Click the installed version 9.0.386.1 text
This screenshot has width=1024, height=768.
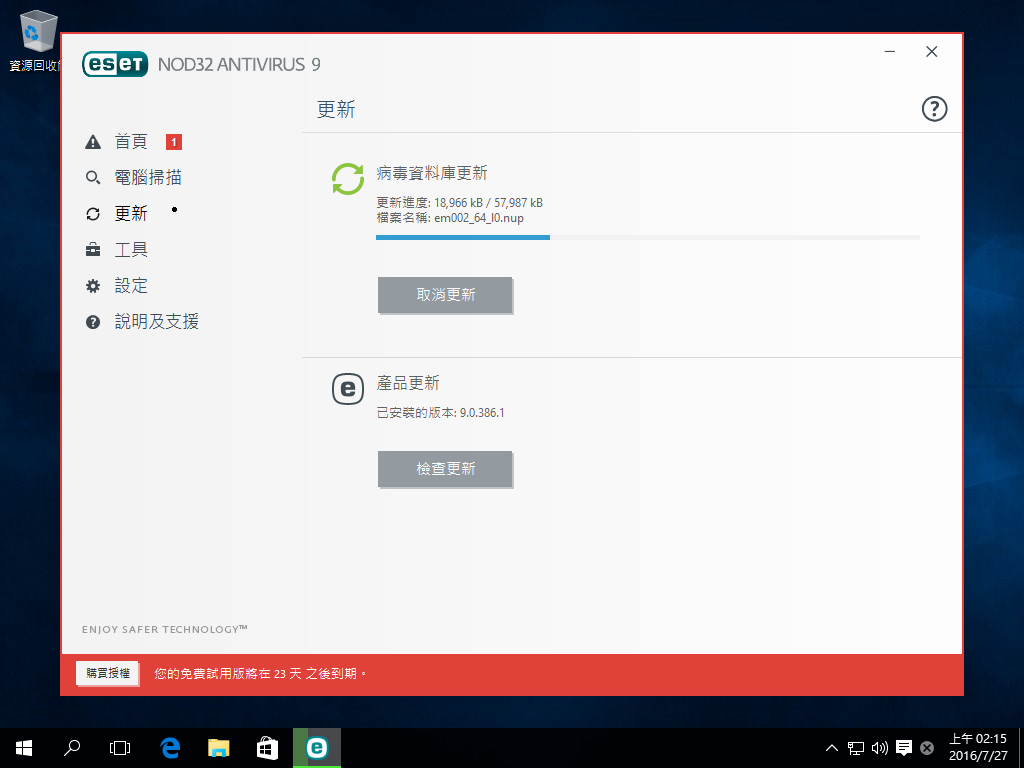click(x=482, y=413)
